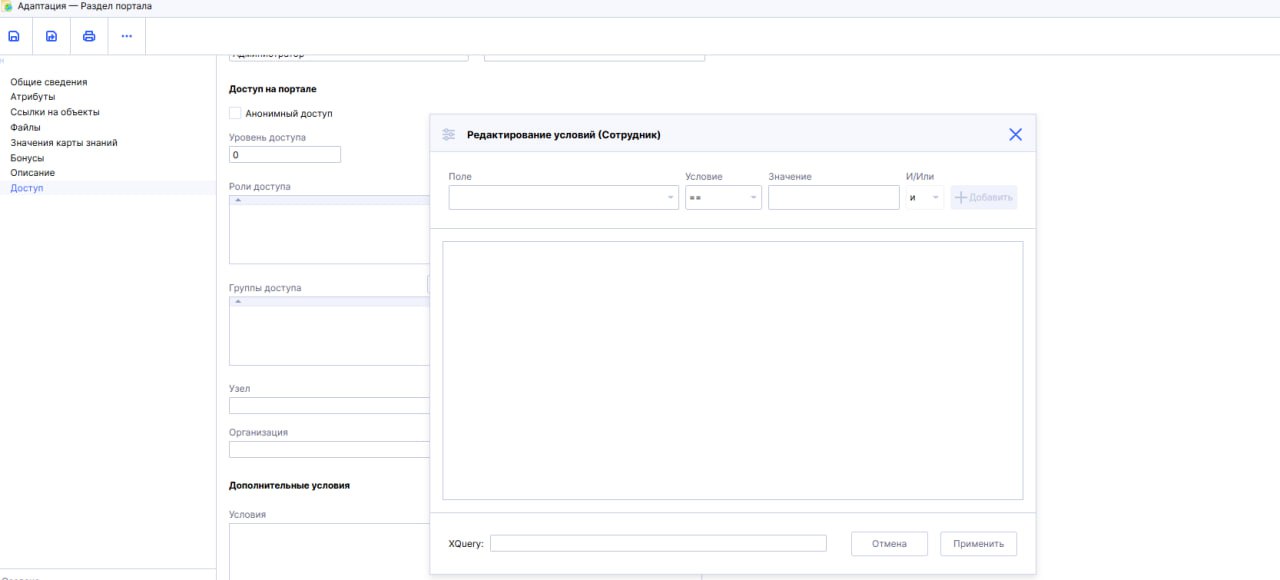Screen dimensions: 1280x580
Task: Open the three-dots more actions menu
Action: [126, 36]
